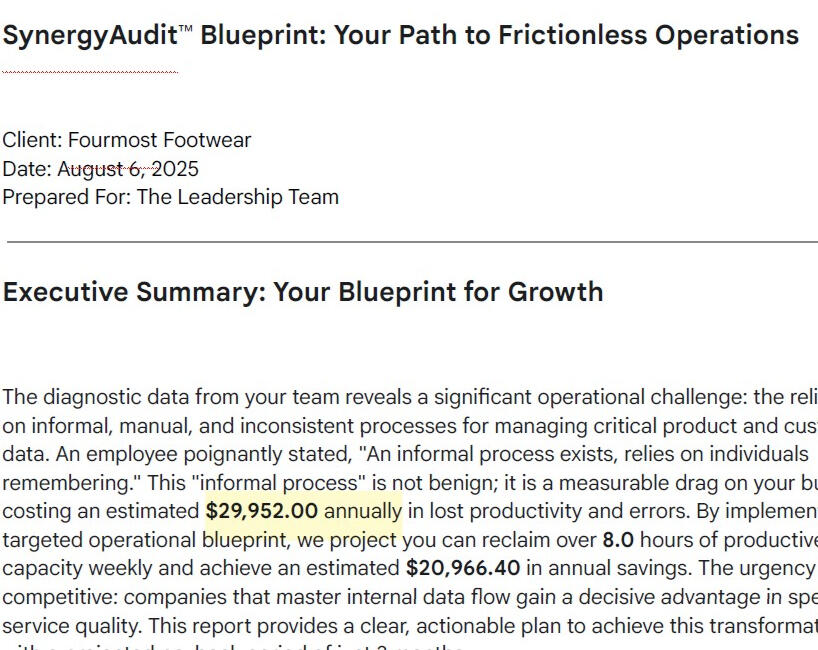This screenshot has width=818, height=650.
Task: Click the horizontal divider line below the header
Action: [x=410, y=242]
